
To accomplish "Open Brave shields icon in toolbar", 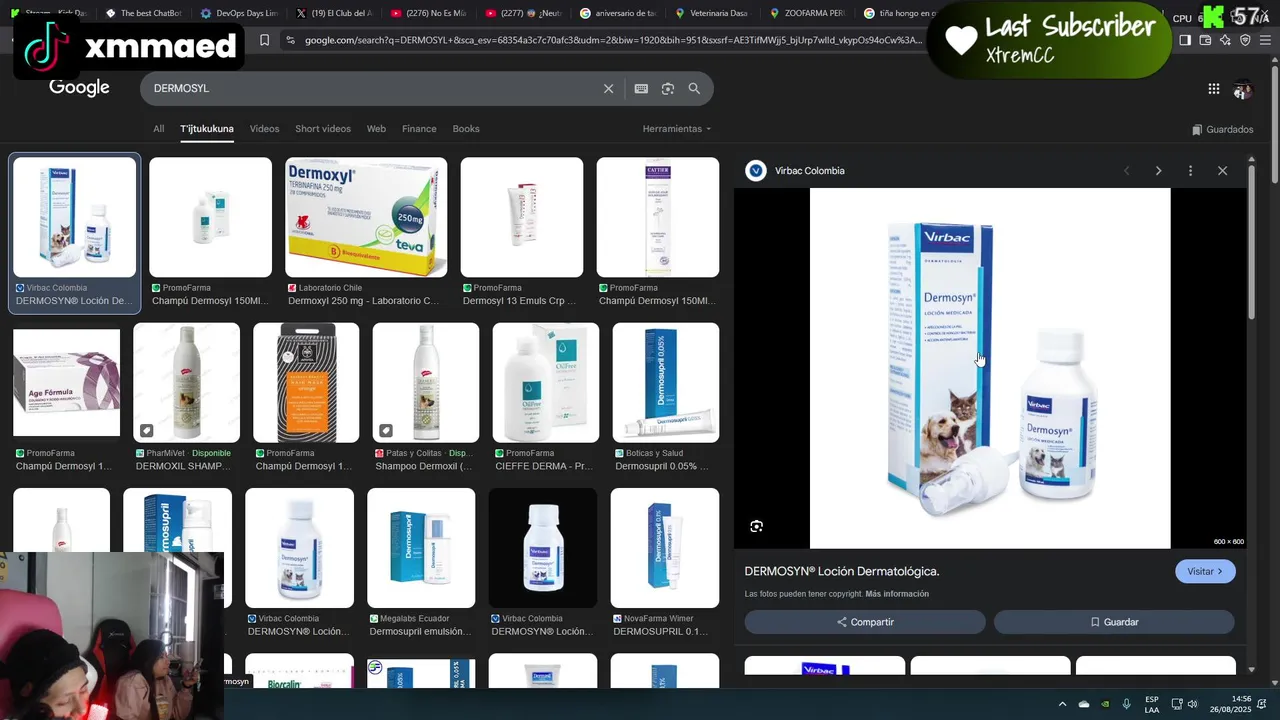I will (1245, 40).
